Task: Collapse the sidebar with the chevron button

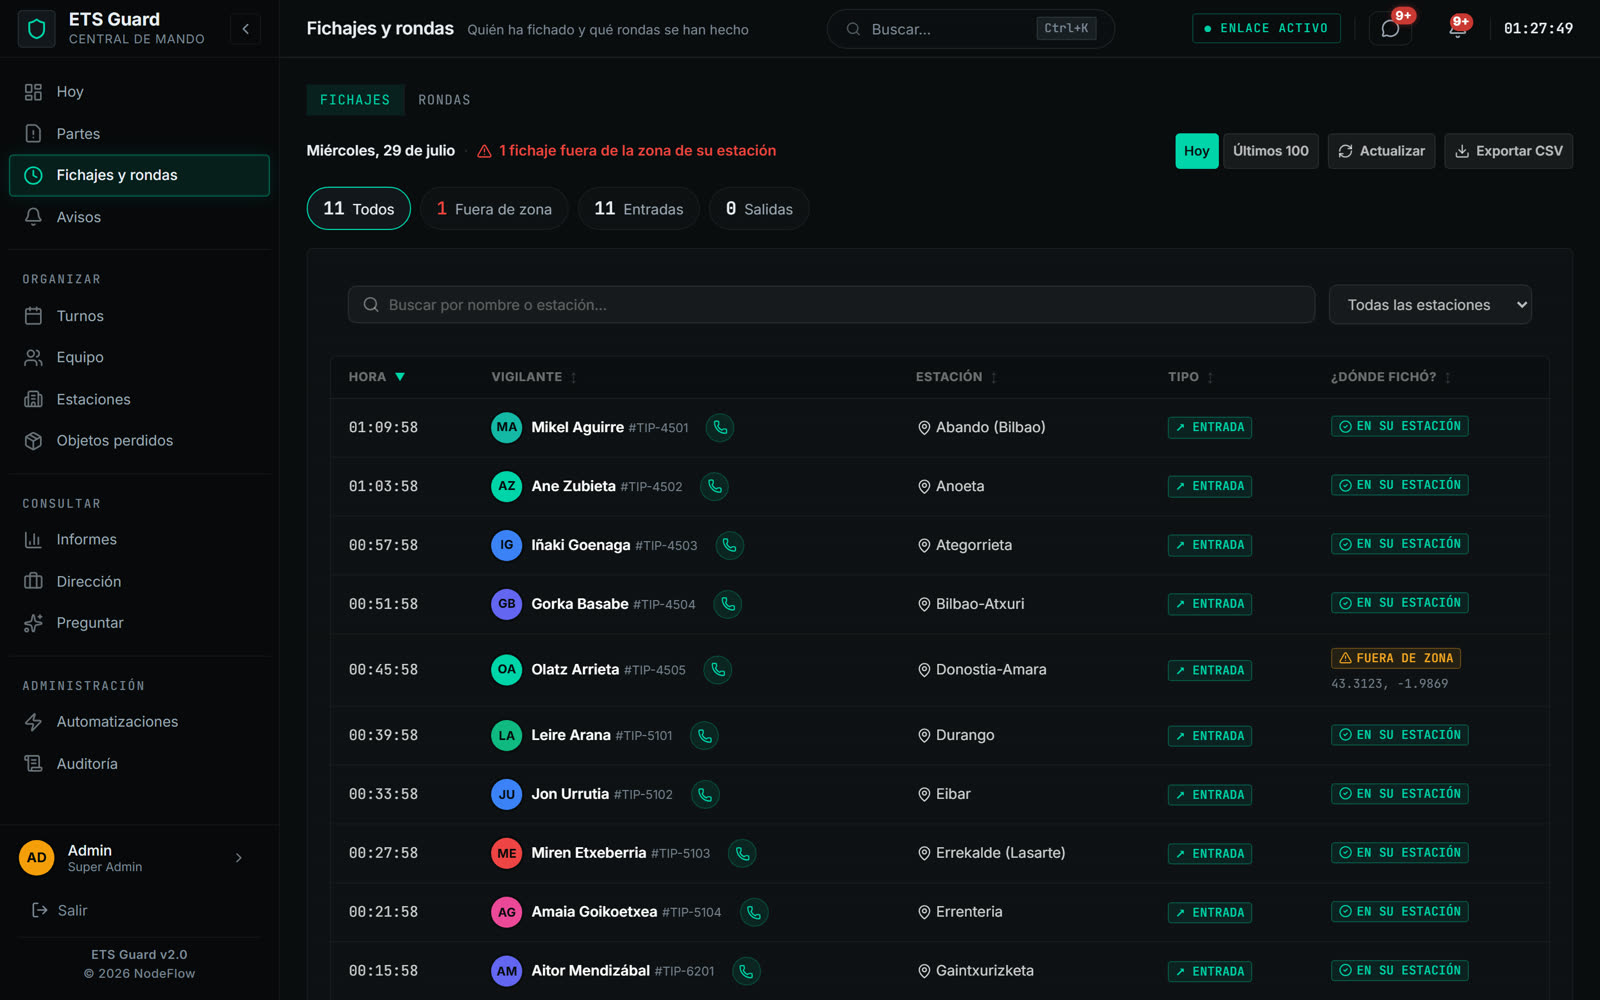Action: pos(246,29)
